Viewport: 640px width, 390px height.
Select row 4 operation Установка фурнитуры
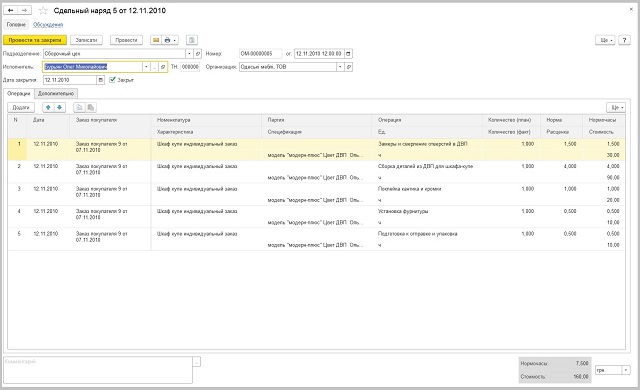(x=403, y=211)
